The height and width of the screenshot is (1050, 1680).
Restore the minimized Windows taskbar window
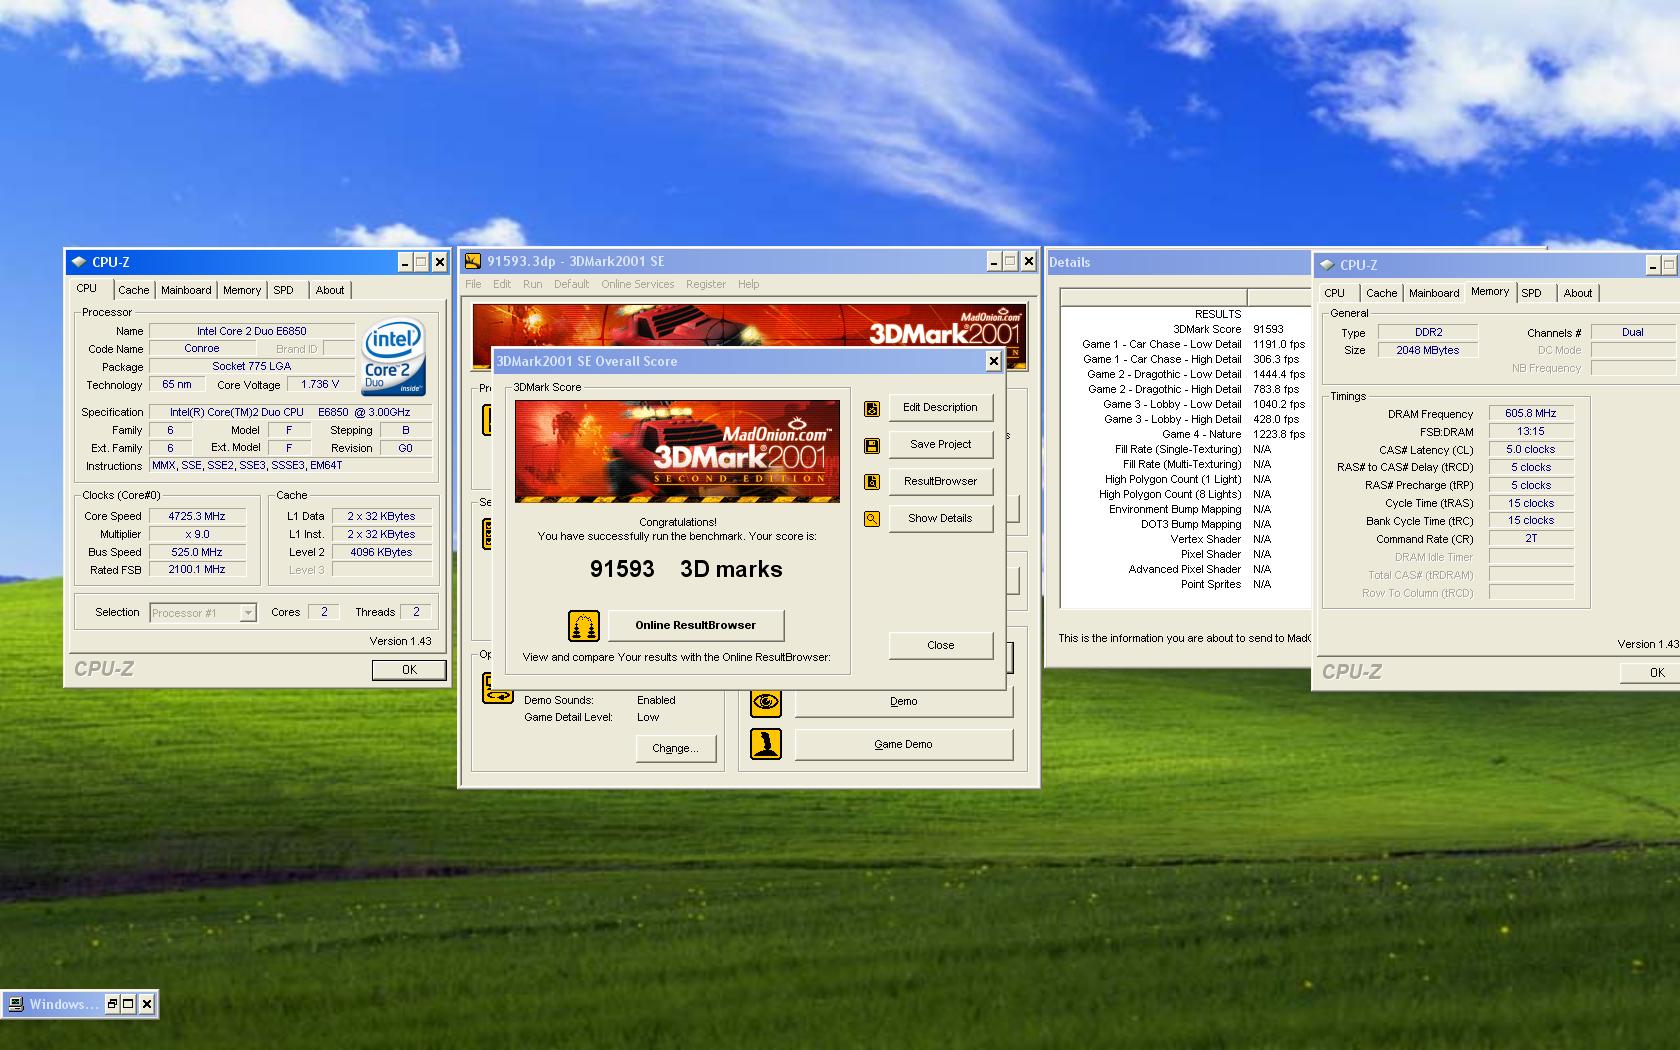[x=112, y=1004]
